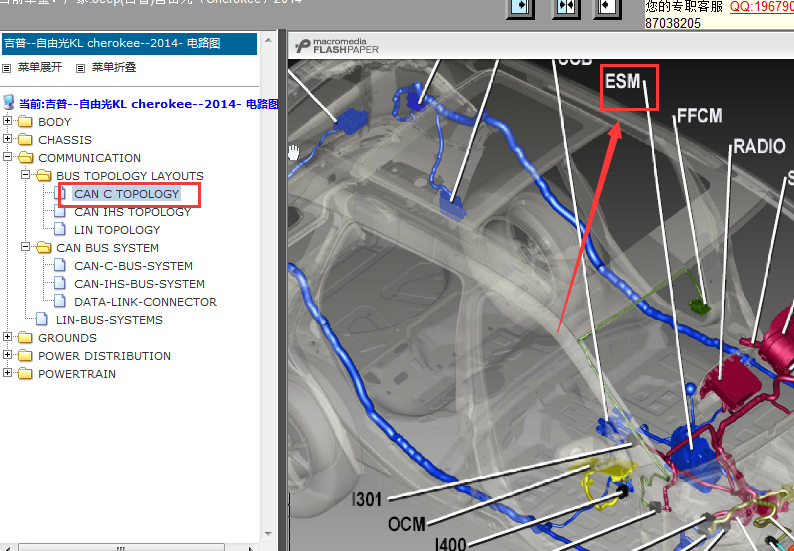Expand the POWERTRAIN folder node

pyautogui.click(x=7, y=373)
